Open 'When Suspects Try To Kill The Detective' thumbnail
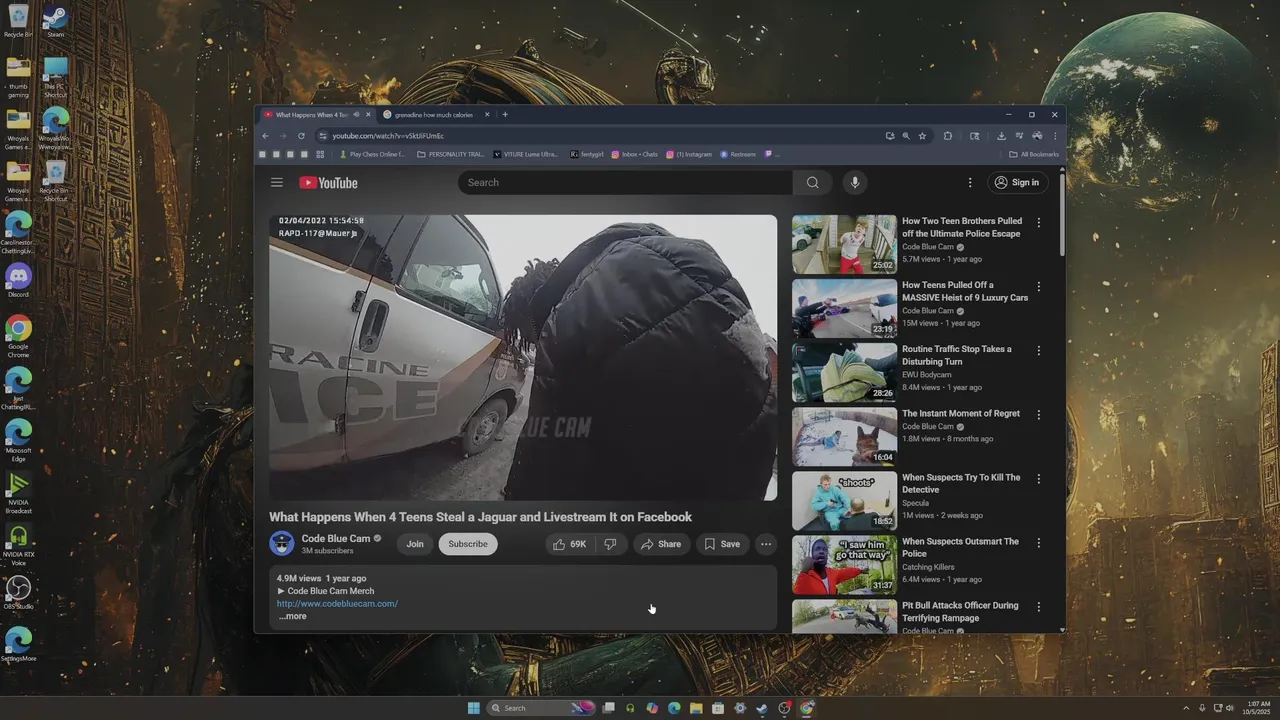 (x=844, y=500)
